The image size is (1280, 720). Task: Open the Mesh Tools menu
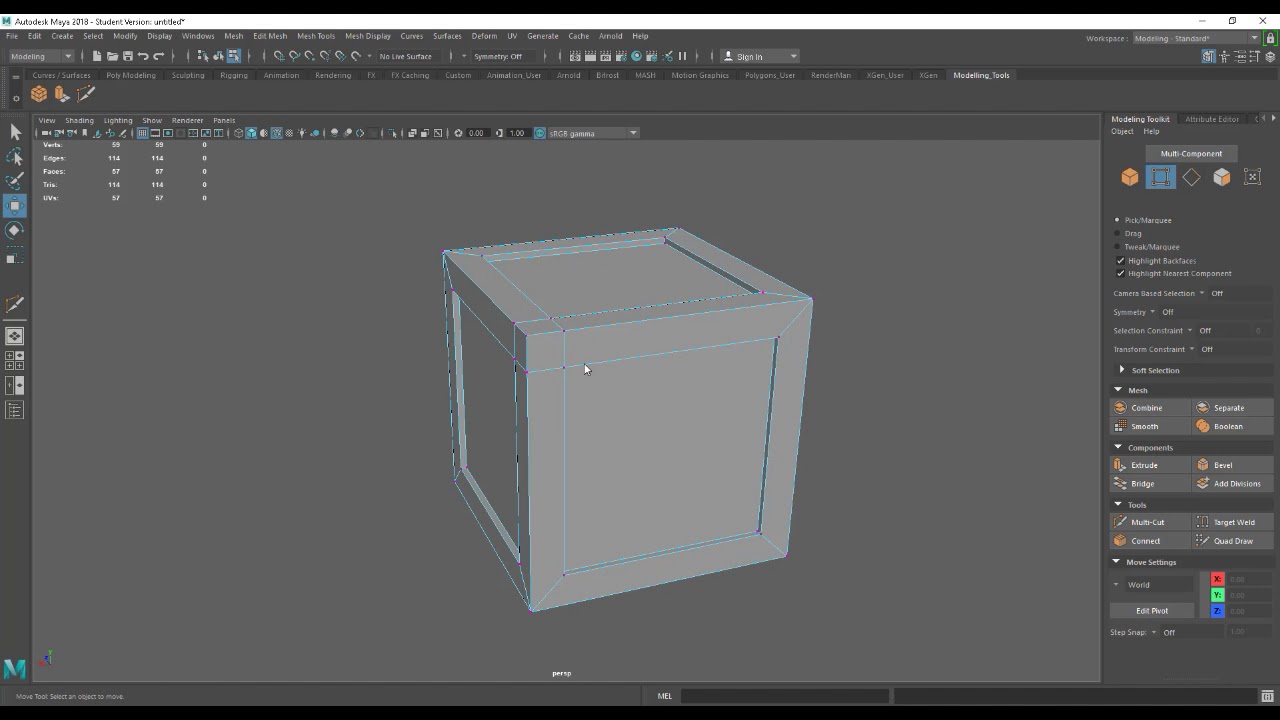pyautogui.click(x=316, y=36)
